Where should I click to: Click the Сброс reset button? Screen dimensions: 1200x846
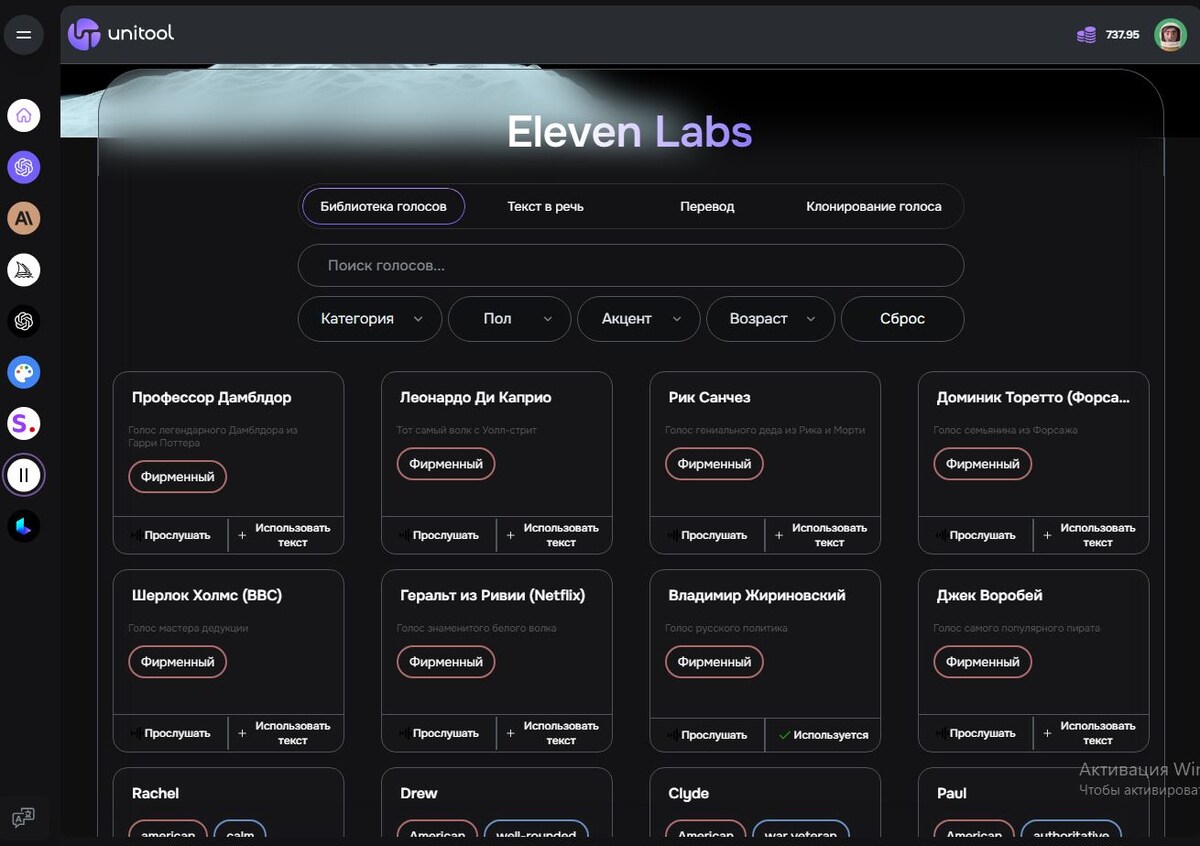[902, 319]
